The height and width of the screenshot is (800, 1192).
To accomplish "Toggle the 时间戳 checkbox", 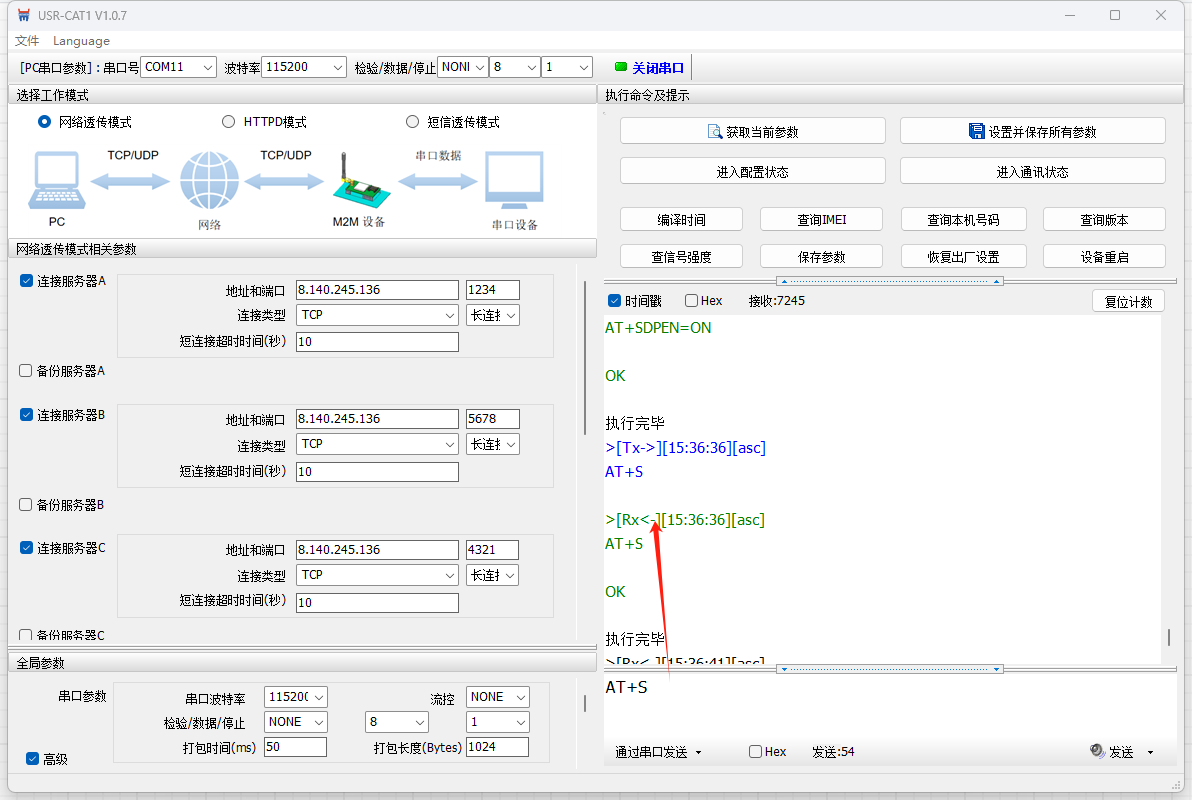I will pyautogui.click(x=615, y=301).
